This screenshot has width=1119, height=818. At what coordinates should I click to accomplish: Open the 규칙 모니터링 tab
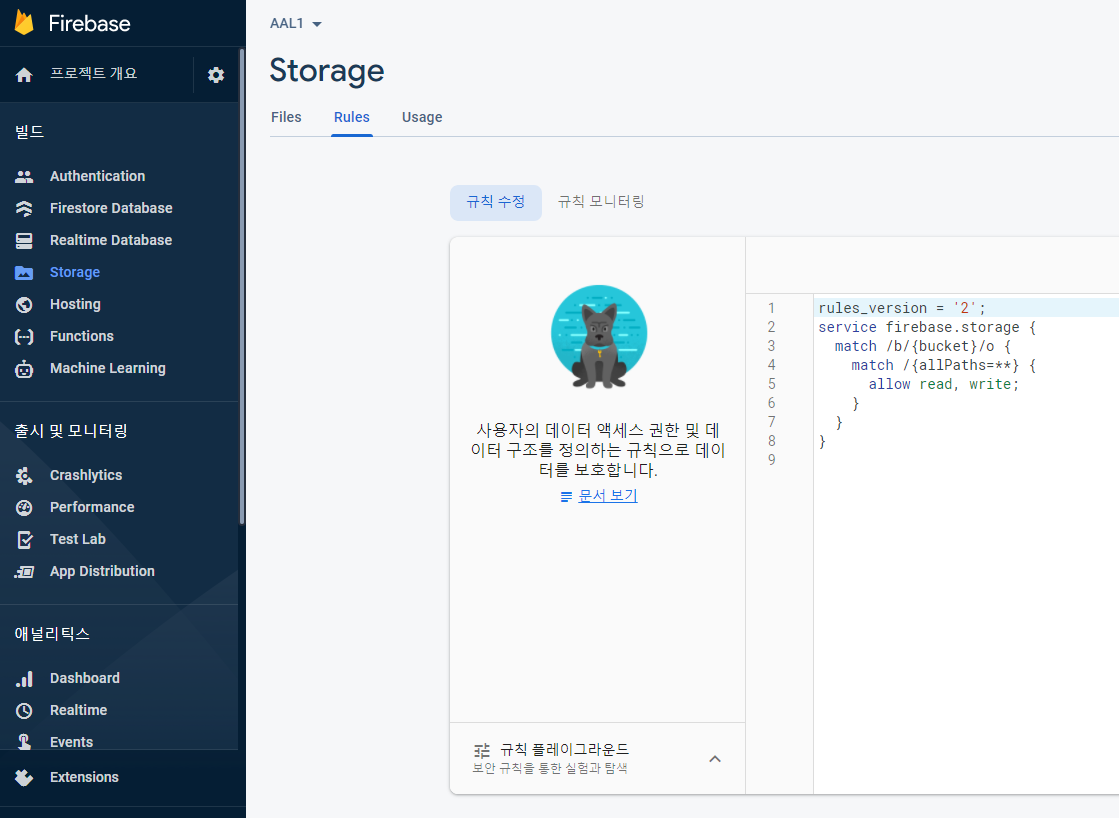601,202
